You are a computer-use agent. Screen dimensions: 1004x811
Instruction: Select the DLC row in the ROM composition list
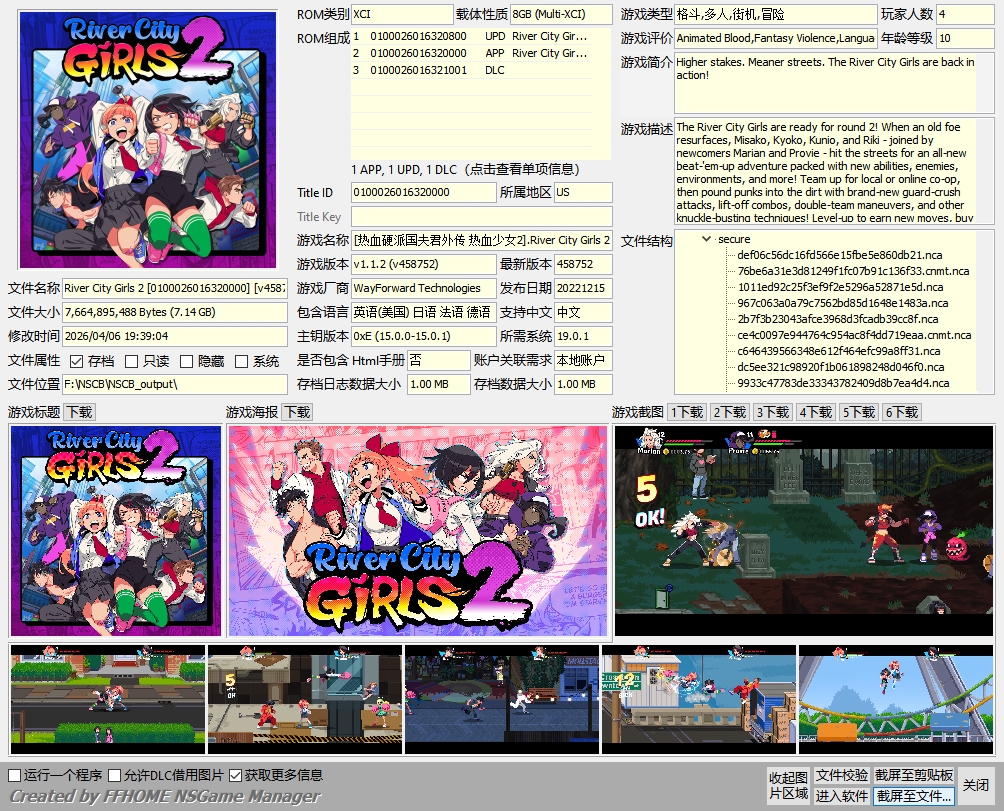pyautogui.click(x=470, y=71)
